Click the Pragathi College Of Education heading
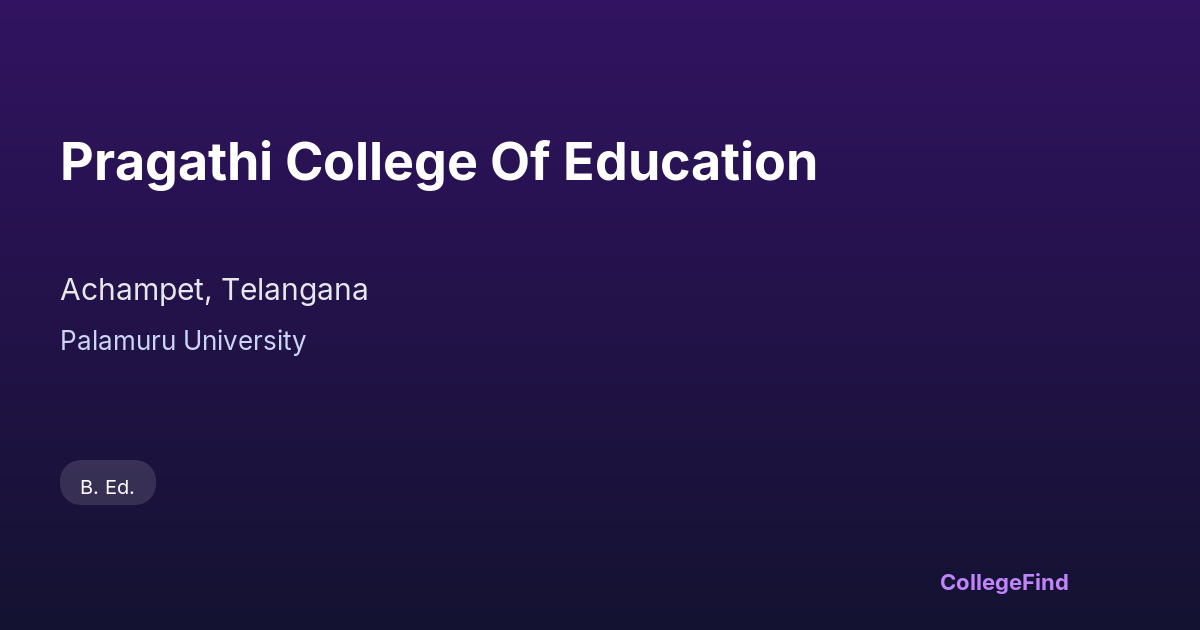The width and height of the screenshot is (1200, 630). coord(438,162)
